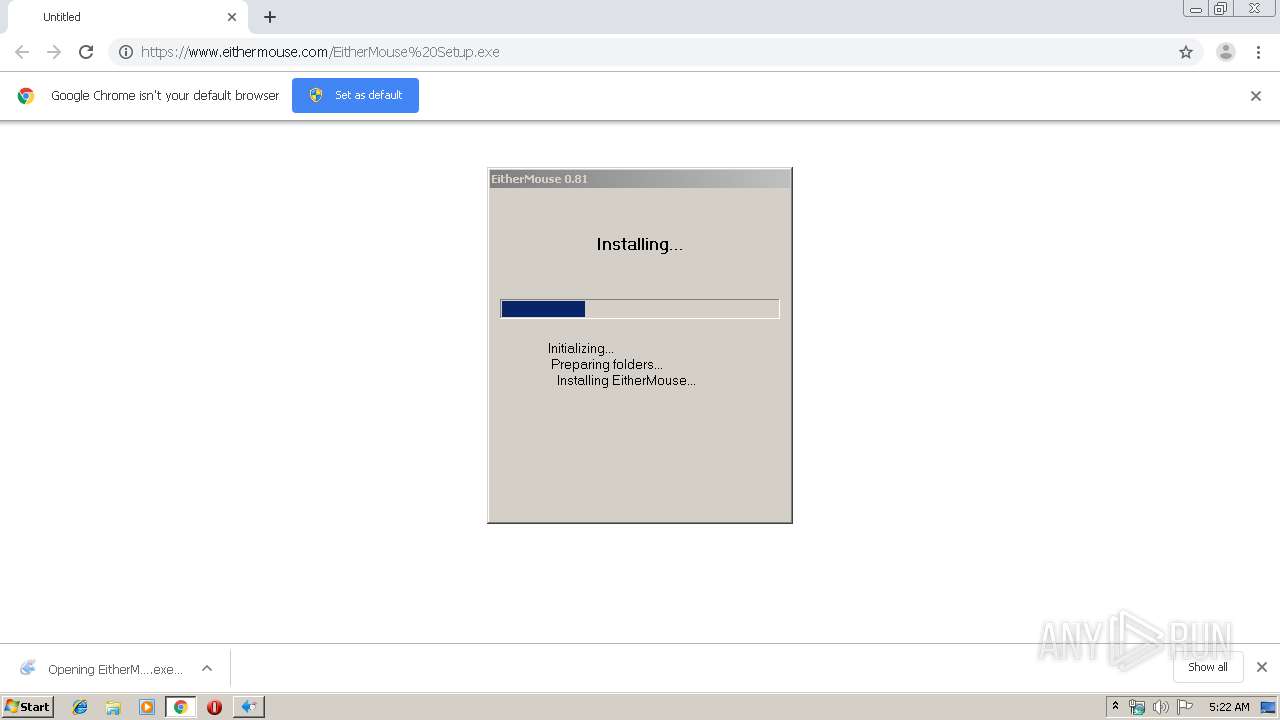Go forward with the browser forward arrow

pos(54,52)
